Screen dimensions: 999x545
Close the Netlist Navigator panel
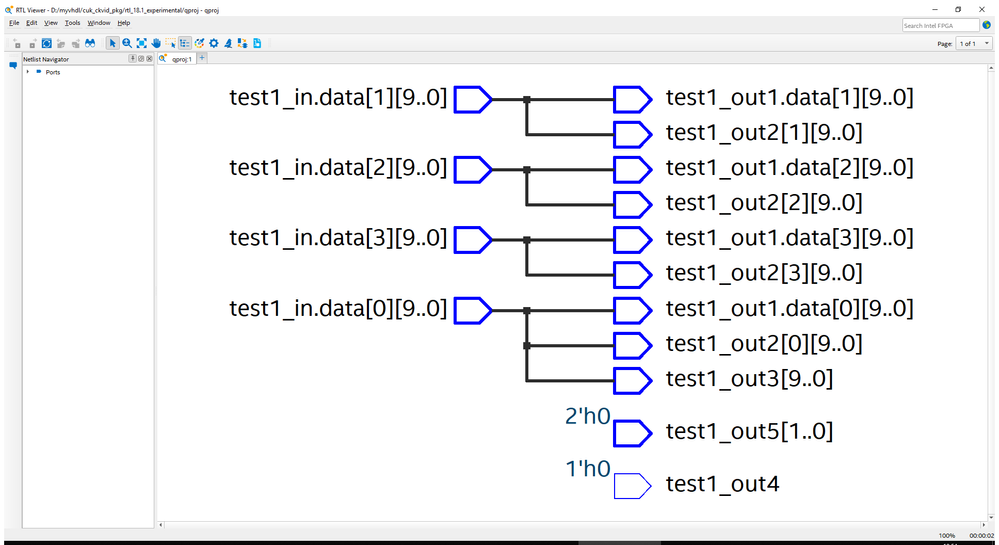149,59
